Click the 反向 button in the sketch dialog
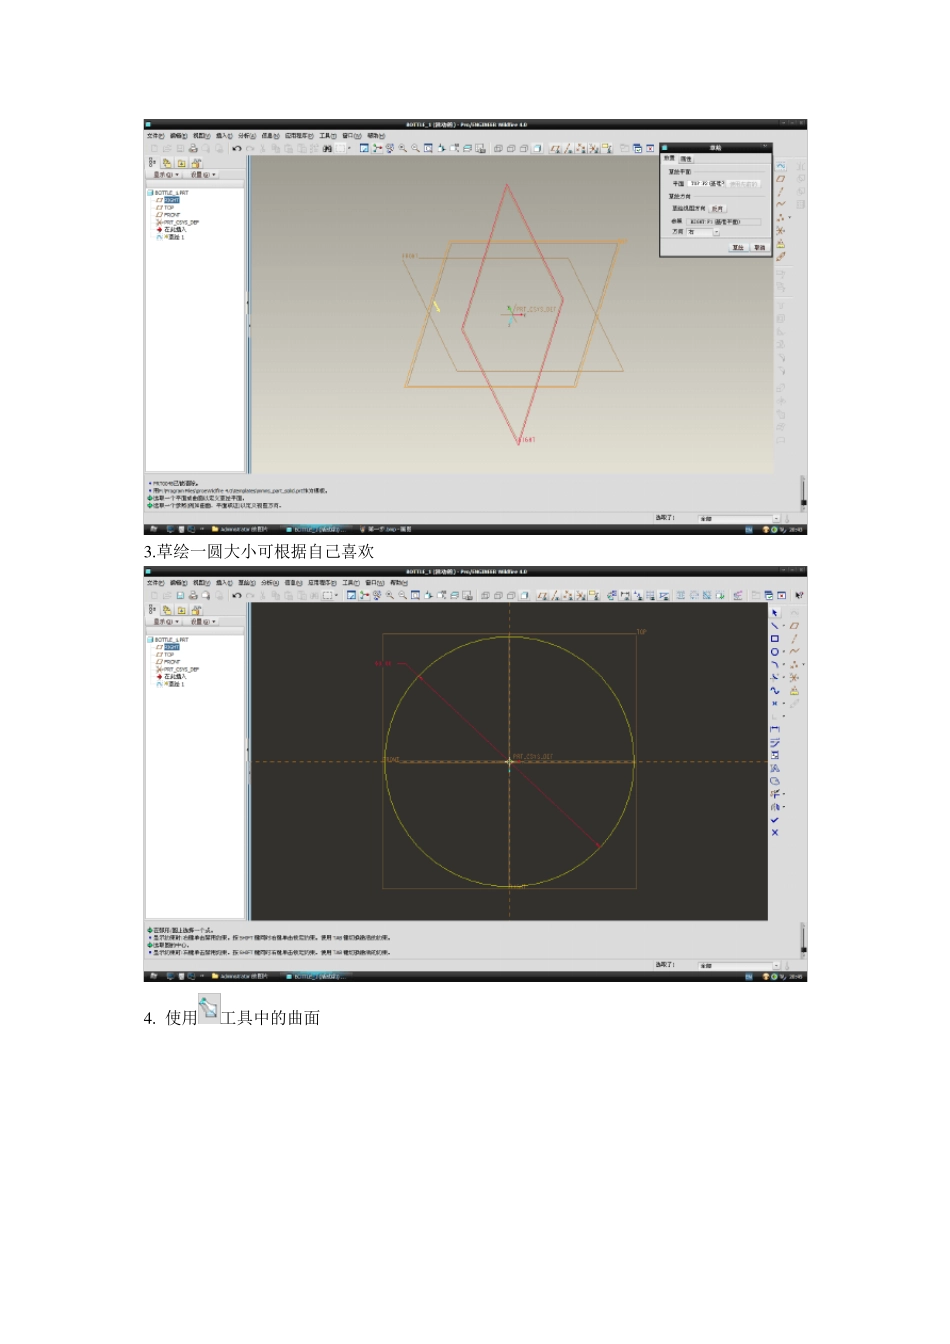Viewport: 950px width, 1344px height. pyautogui.click(x=717, y=208)
